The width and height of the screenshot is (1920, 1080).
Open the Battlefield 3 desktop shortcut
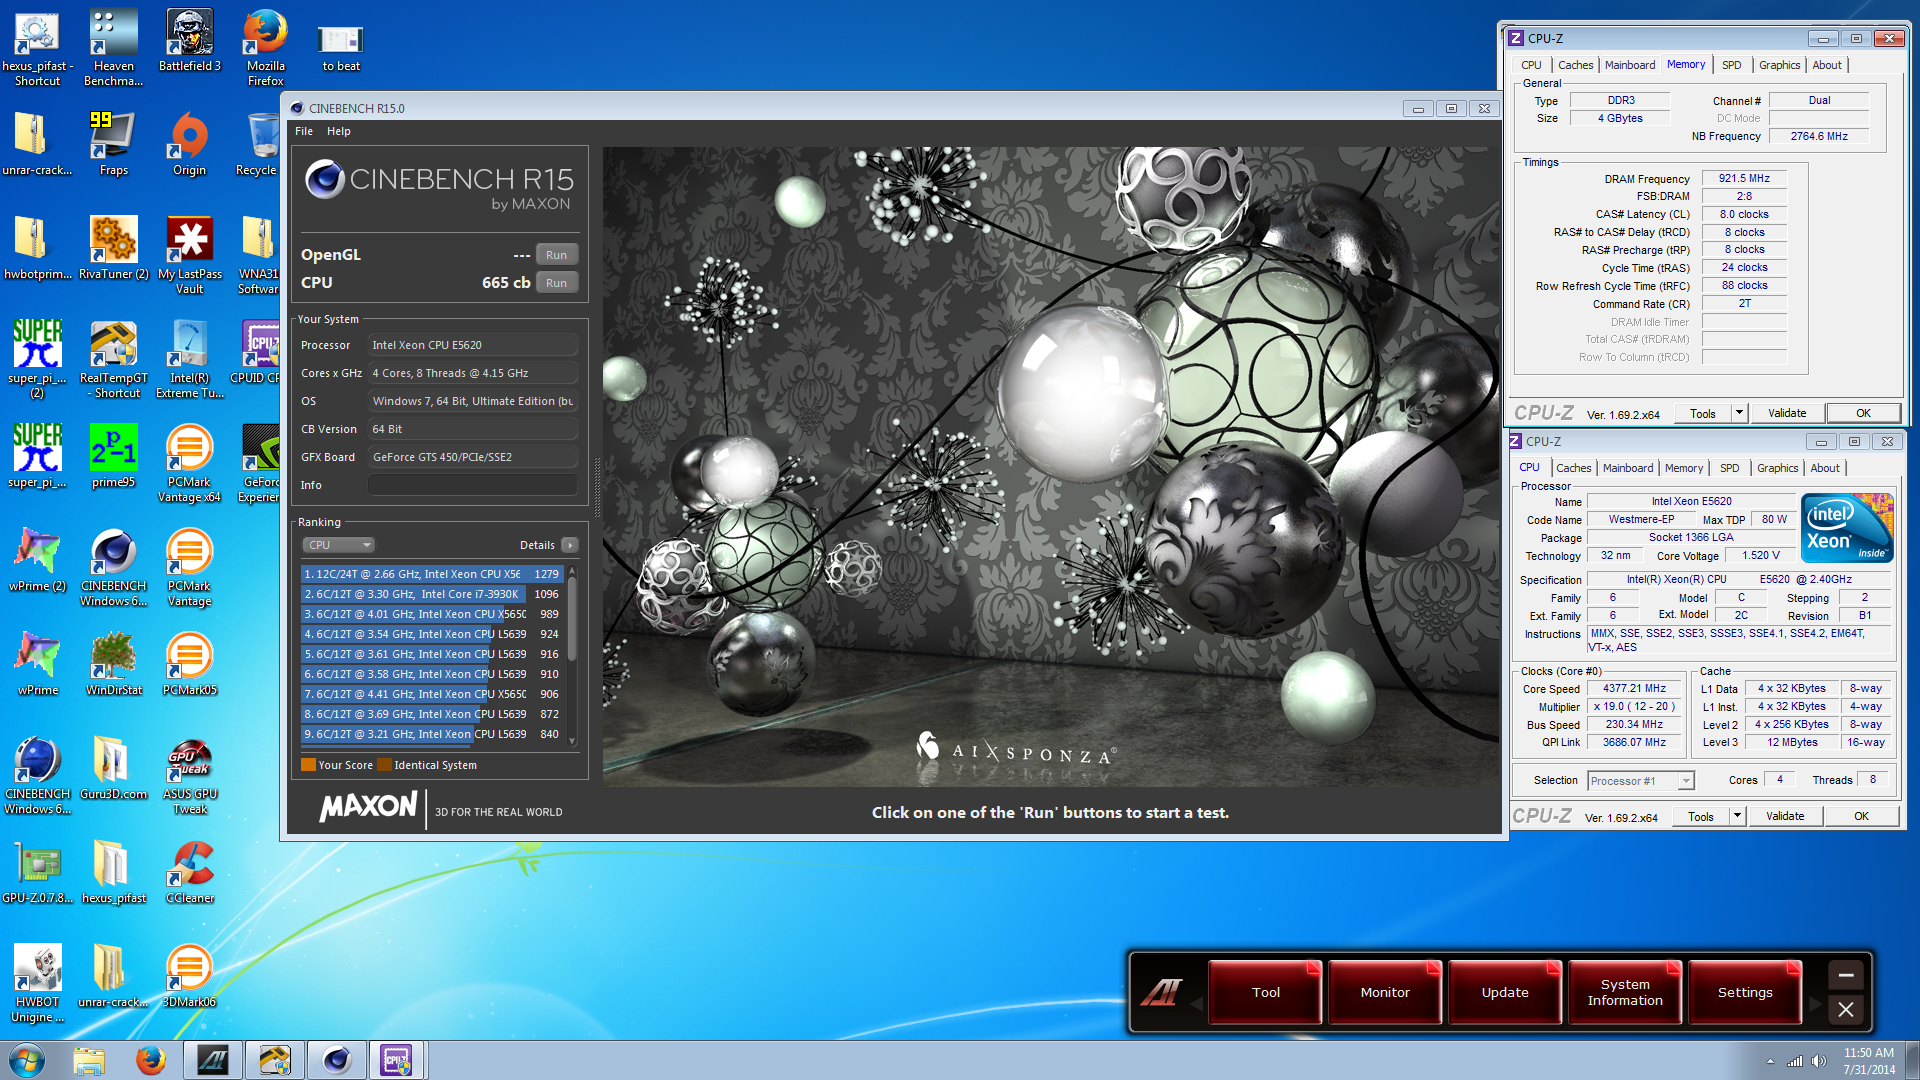click(x=190, y=40)
